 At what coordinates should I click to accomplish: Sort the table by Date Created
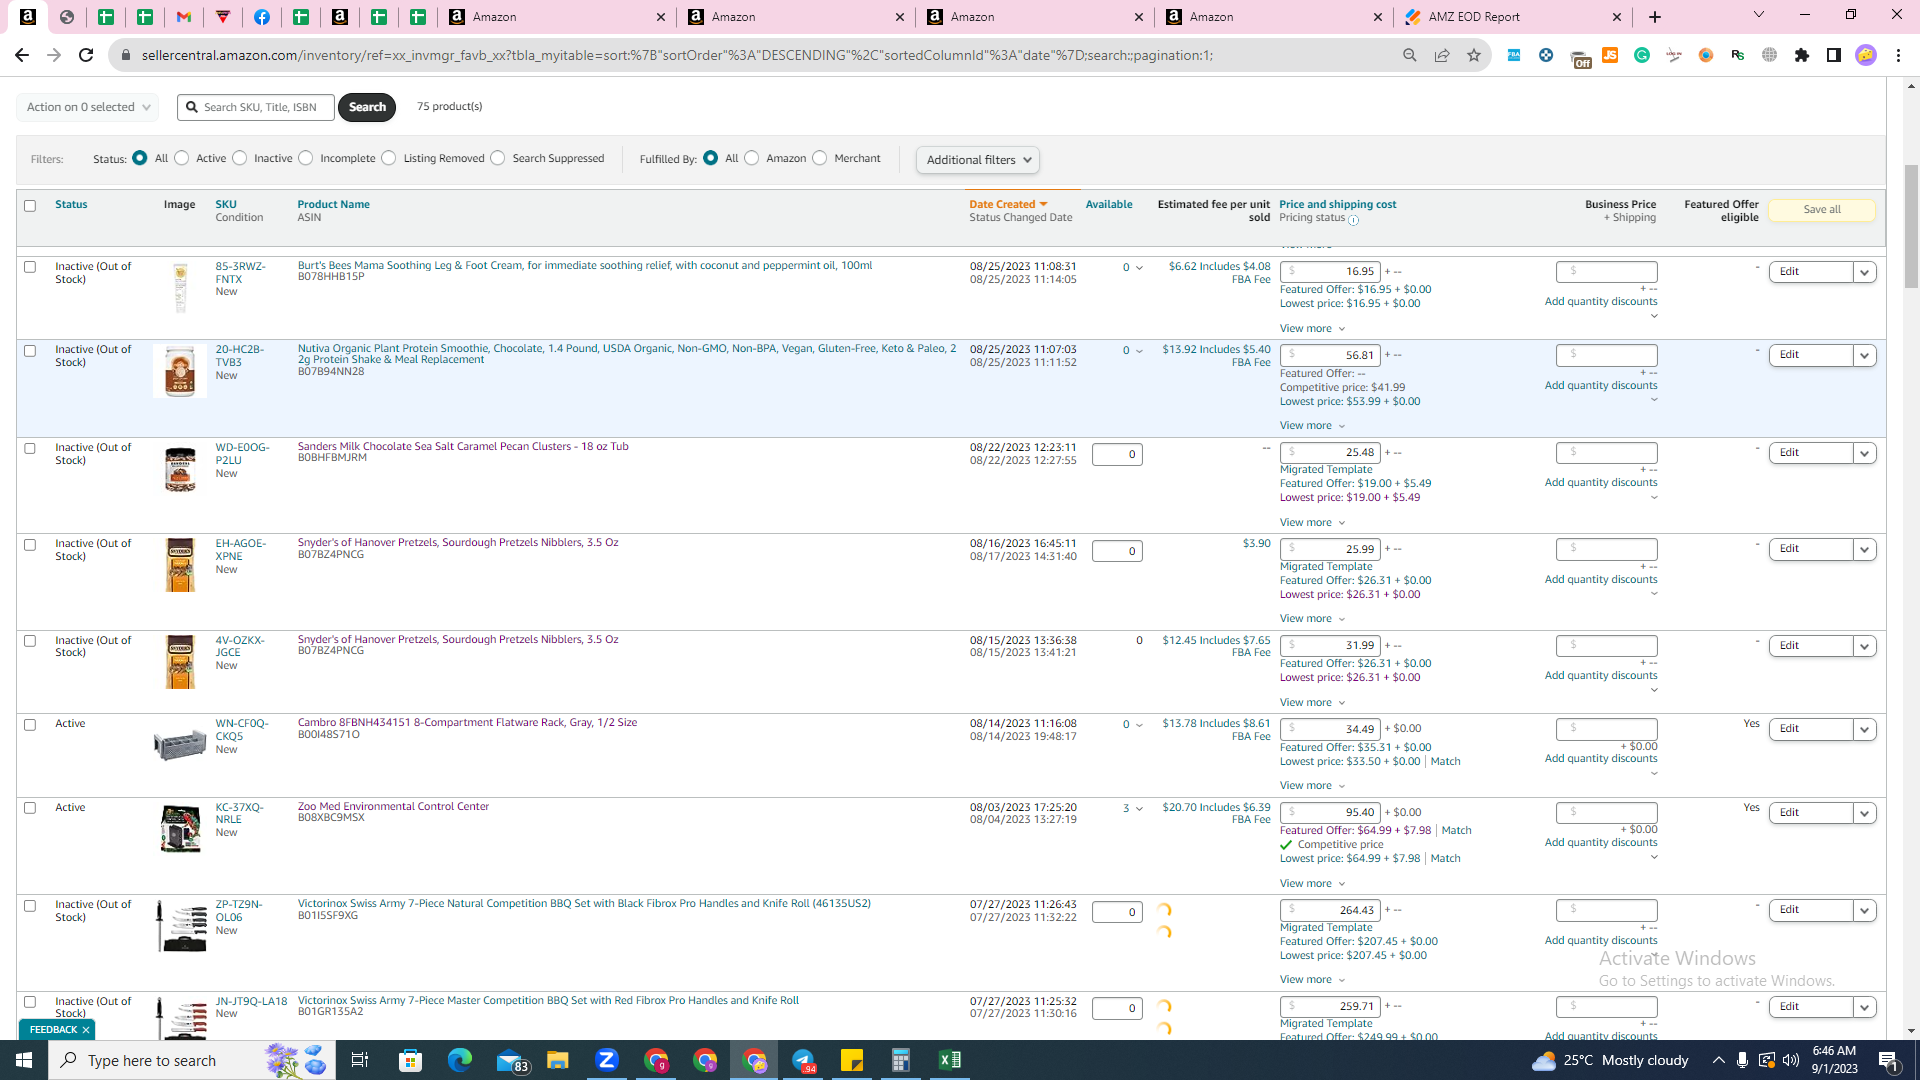pos(1008,204)
